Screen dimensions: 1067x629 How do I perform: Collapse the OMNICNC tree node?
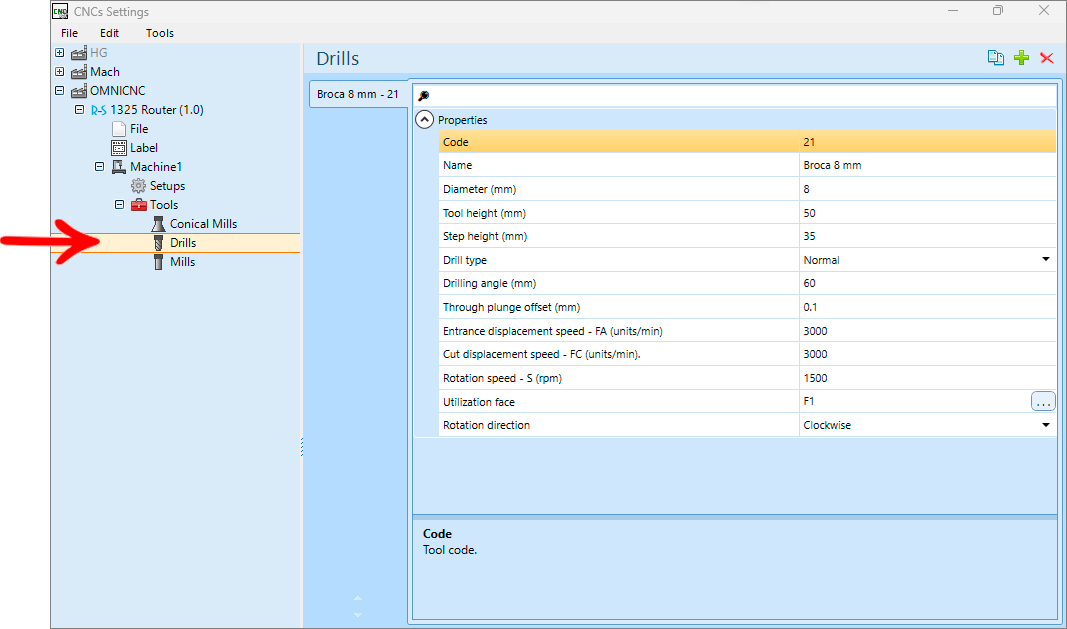60,91
